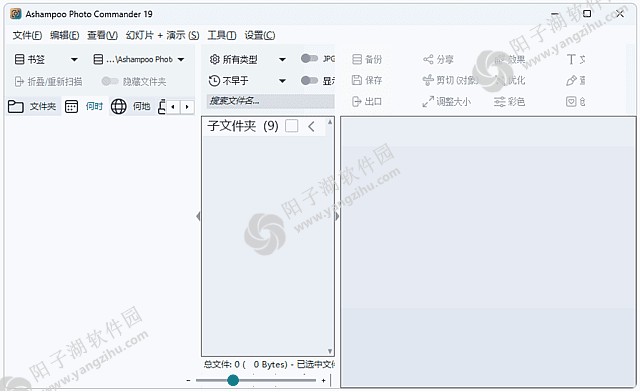
Task: Click the 书签 bookmarks icon
Action: coord(20,60)
